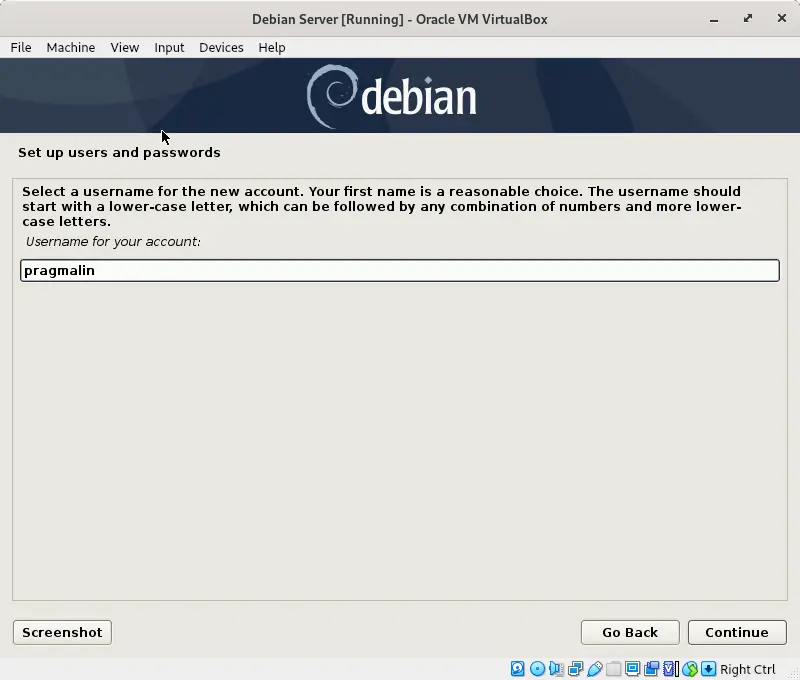The image size is (800, 680).
Task: Click the display monitor status icon
Action: 632,668
